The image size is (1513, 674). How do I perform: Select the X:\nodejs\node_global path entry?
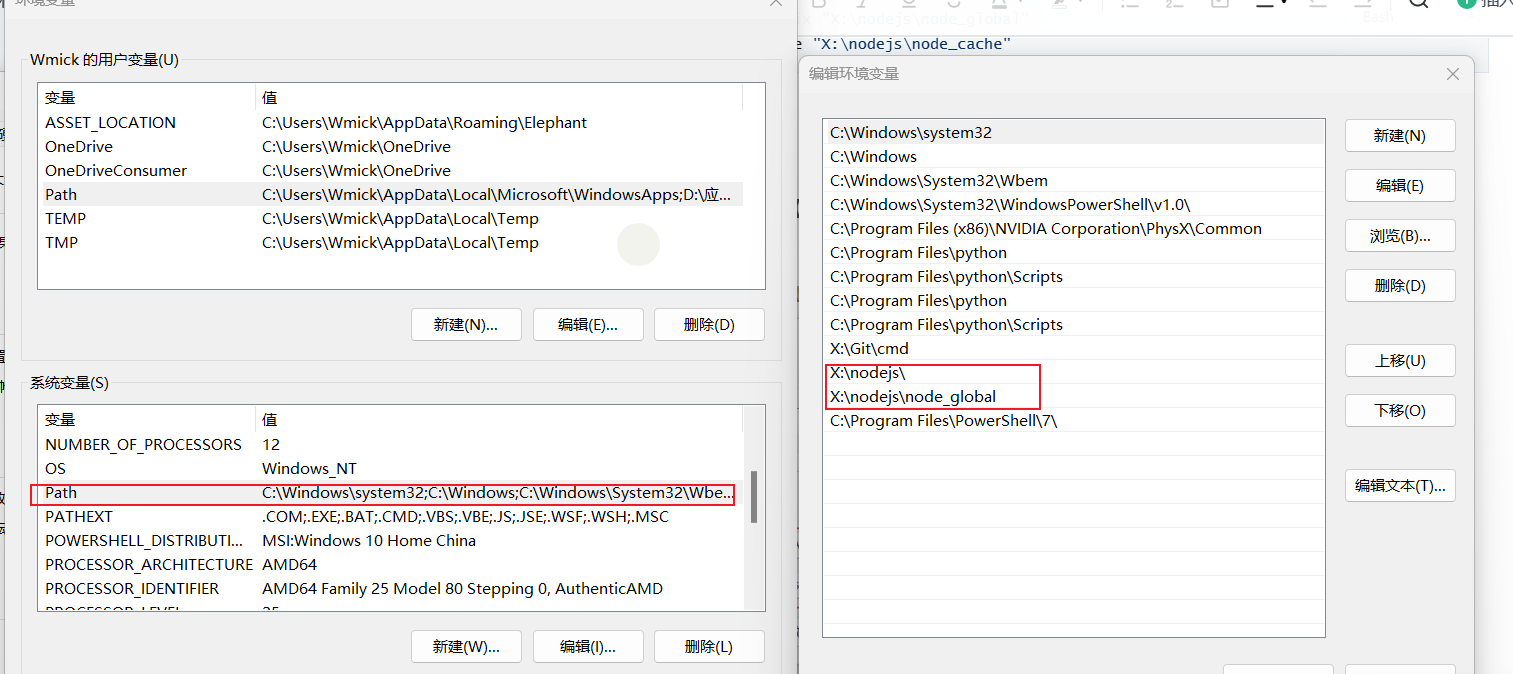click(x=1074, y=397)
